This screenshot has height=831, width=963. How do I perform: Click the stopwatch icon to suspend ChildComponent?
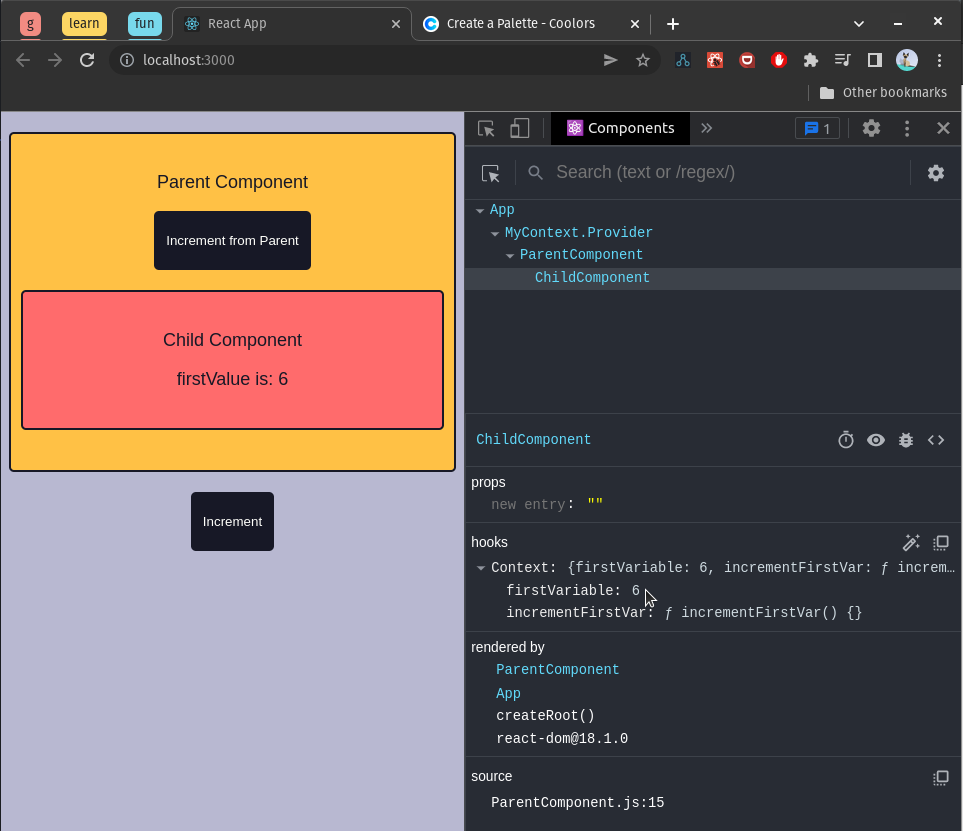coord(846,440)
